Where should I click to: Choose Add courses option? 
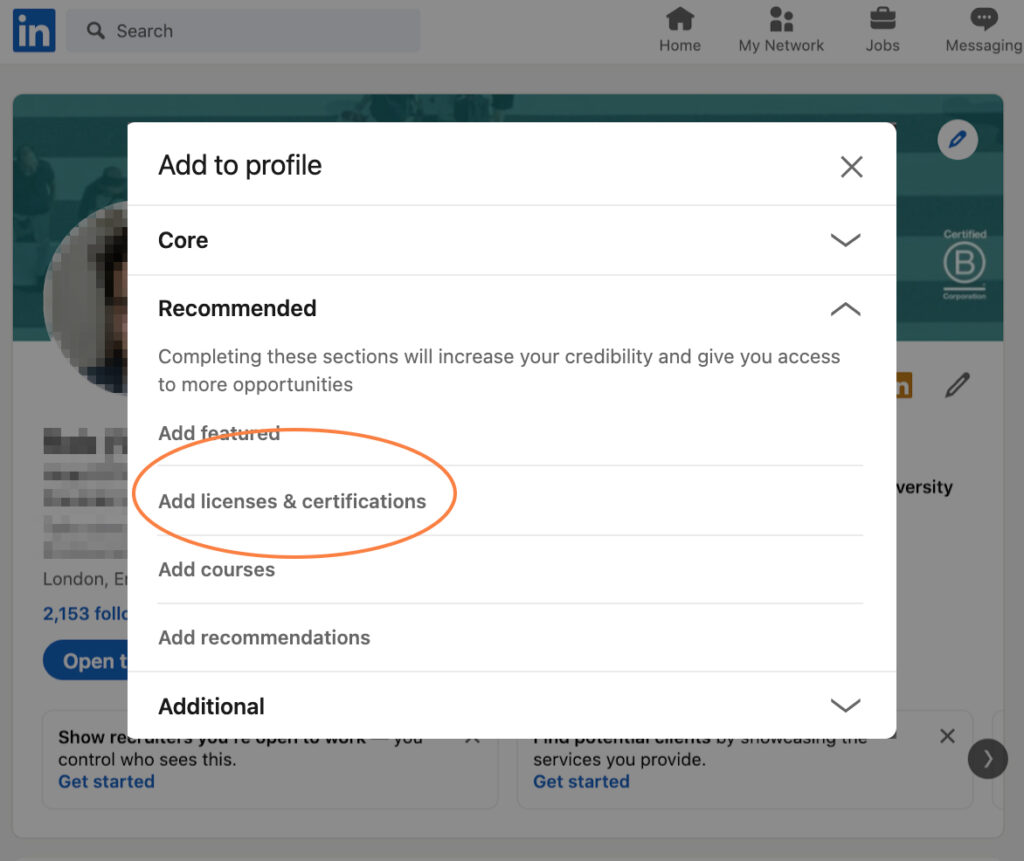coord(216,570)
